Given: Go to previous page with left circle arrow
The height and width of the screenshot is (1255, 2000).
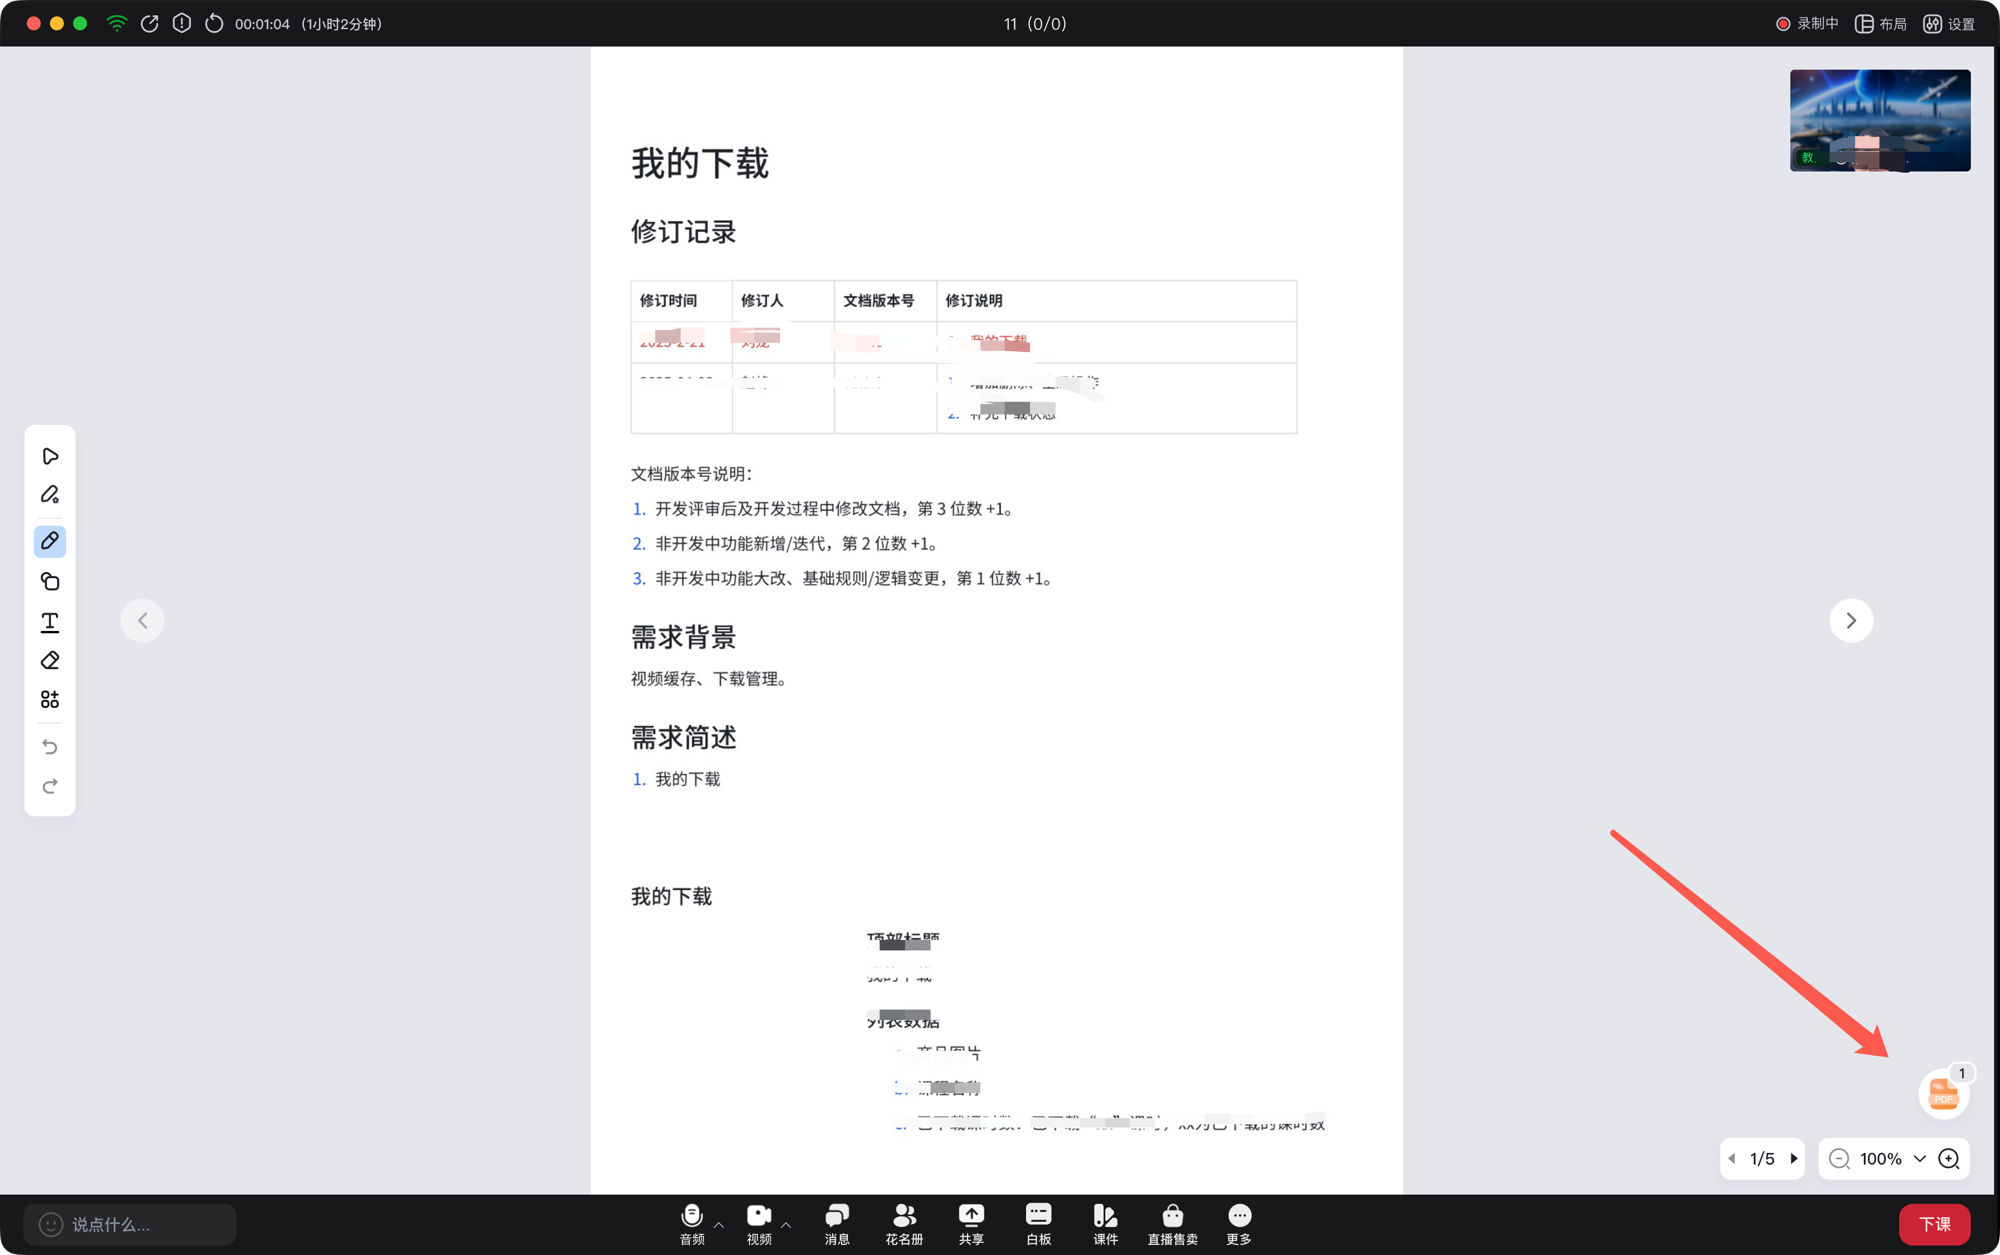Looking at the screenshot, I should (x=143, y=620).
